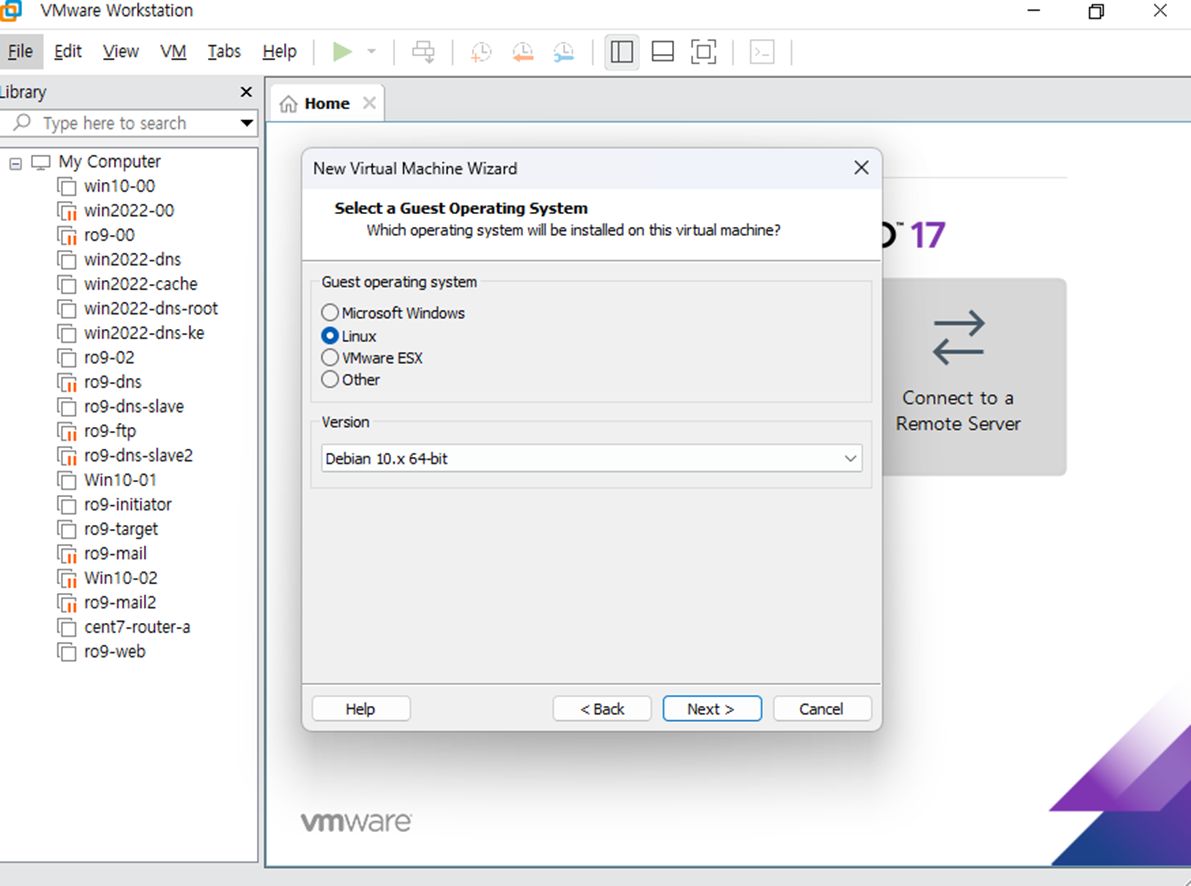The height and width of the screenshot is (886, 1191).
Task: Toggle the library sidebar view icon
Action: [621, 52]
